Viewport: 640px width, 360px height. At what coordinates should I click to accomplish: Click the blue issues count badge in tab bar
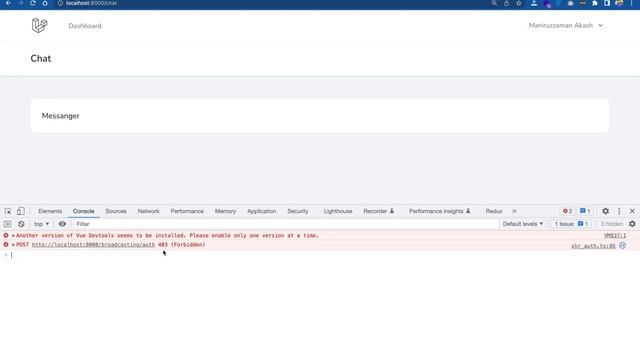tap(585, 211)
